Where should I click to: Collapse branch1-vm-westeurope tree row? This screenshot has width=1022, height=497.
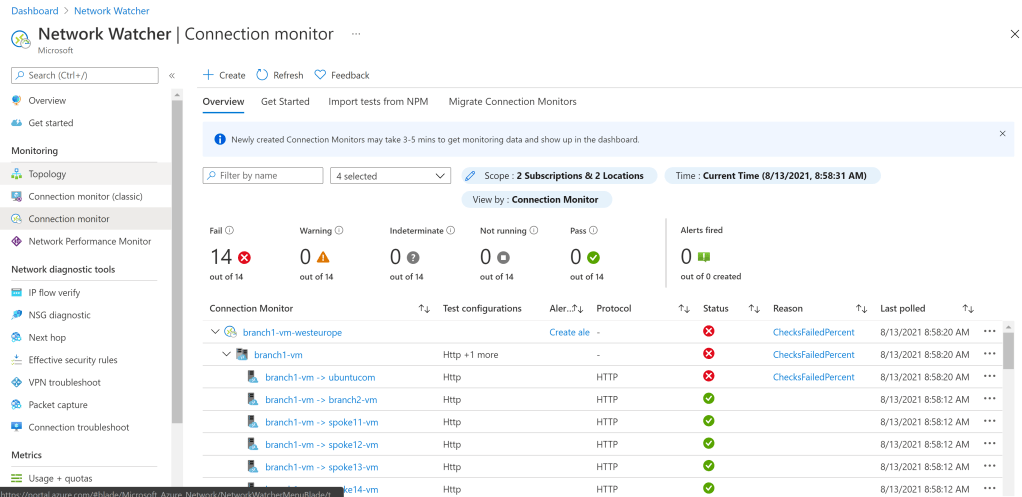(x=215, y=332)
